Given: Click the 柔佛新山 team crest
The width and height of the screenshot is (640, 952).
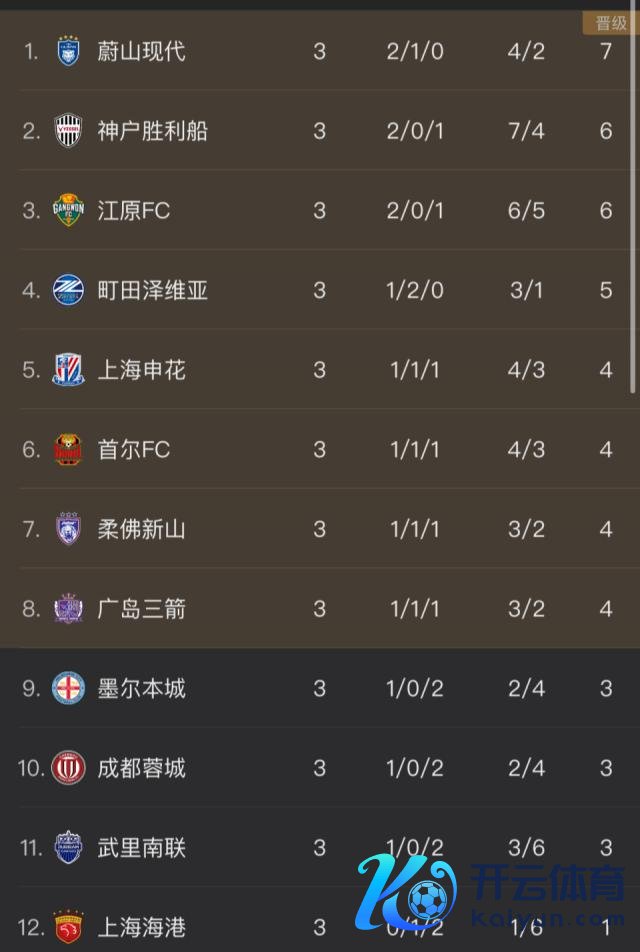Looking at the screenshot, I should point(69,528).
